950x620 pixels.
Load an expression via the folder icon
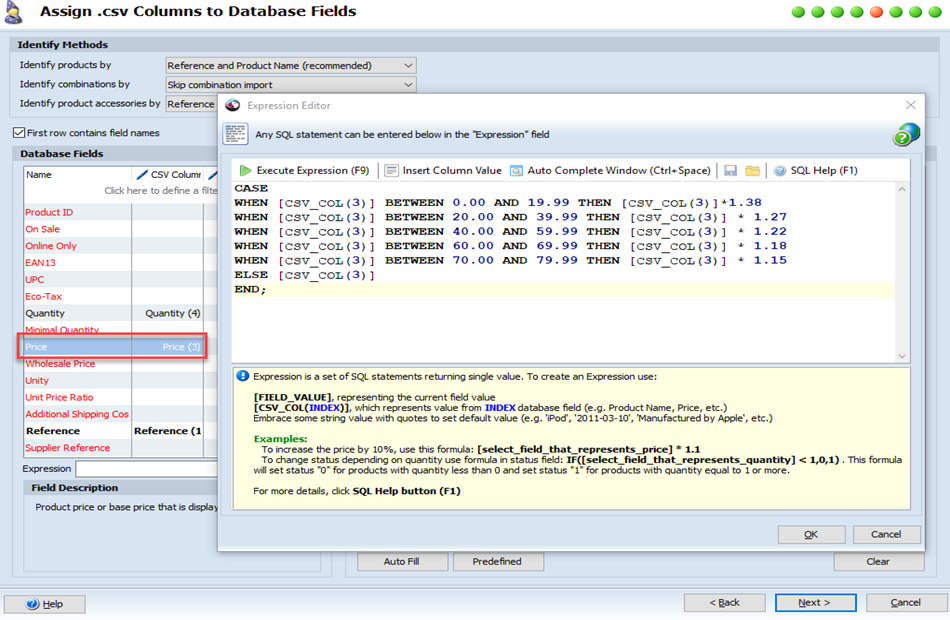752,170
